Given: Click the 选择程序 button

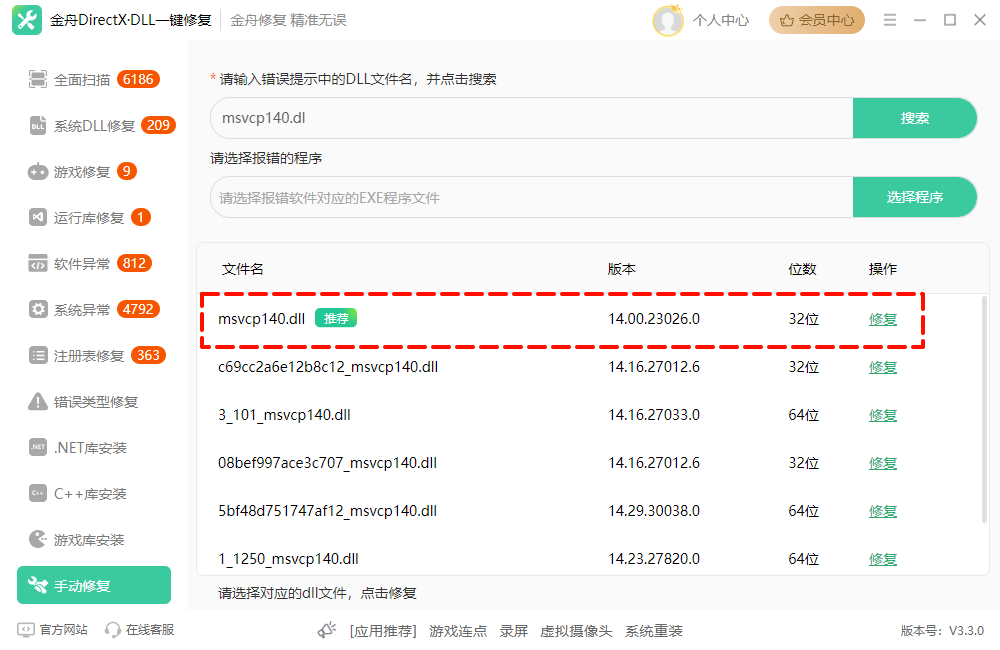Looking at the screenshot, I should click(915, 197).
